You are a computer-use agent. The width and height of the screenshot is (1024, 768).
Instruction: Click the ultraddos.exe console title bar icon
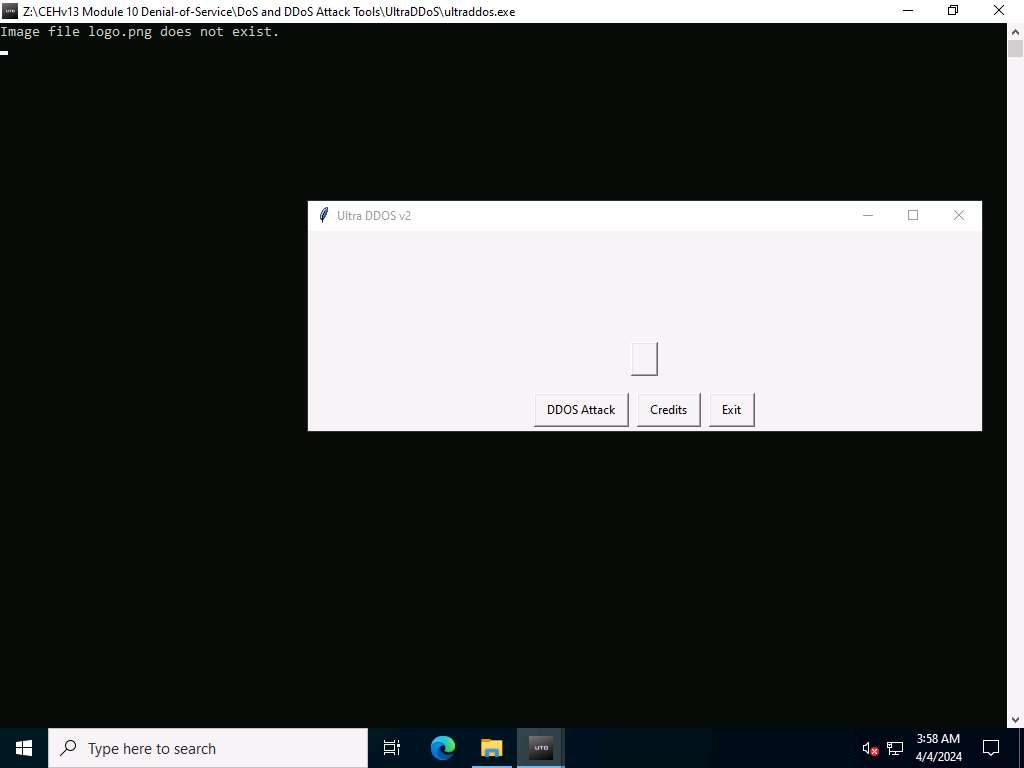(x=10, y=11)
